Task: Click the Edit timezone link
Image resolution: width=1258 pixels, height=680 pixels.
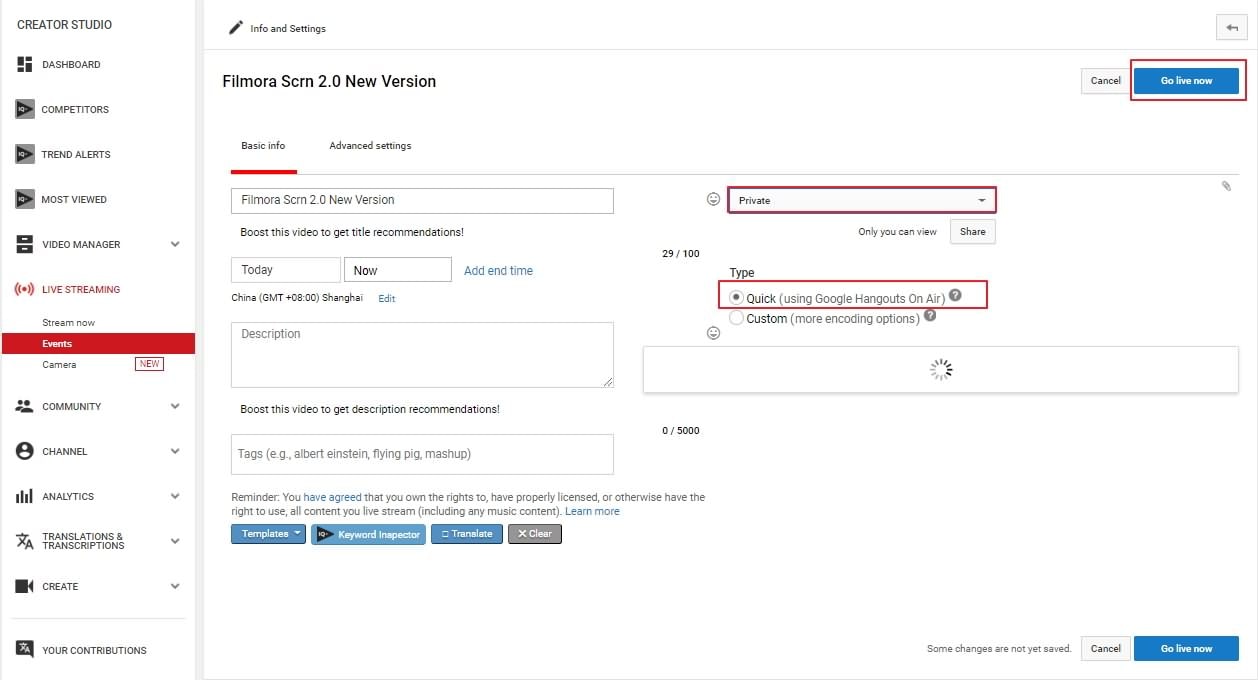Action: point(386,298)
